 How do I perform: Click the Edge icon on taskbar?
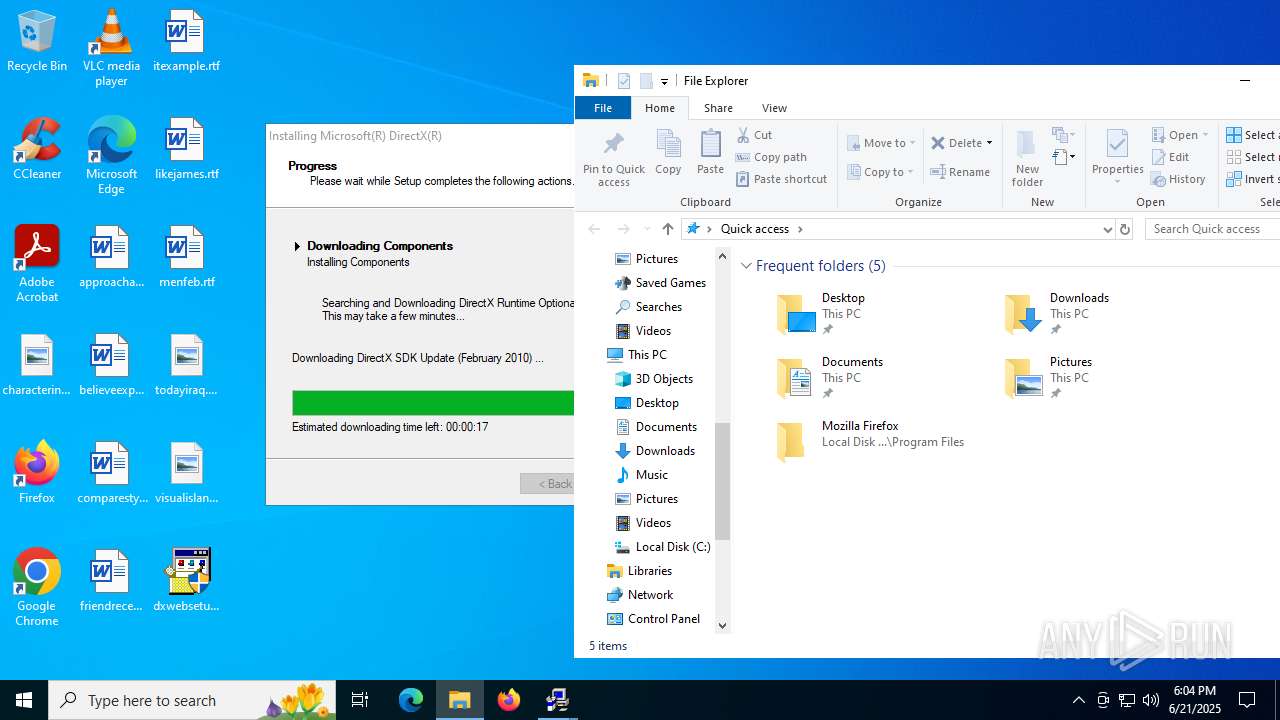[411, 700]
